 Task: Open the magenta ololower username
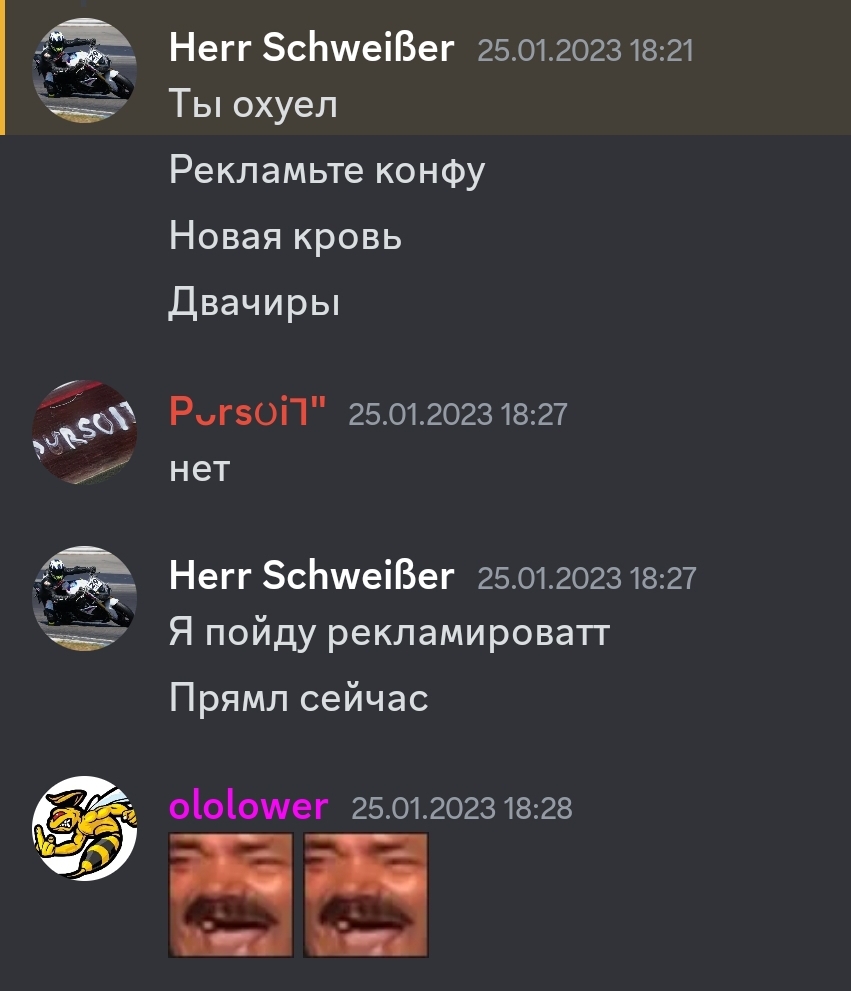click(x=248, y=806)
